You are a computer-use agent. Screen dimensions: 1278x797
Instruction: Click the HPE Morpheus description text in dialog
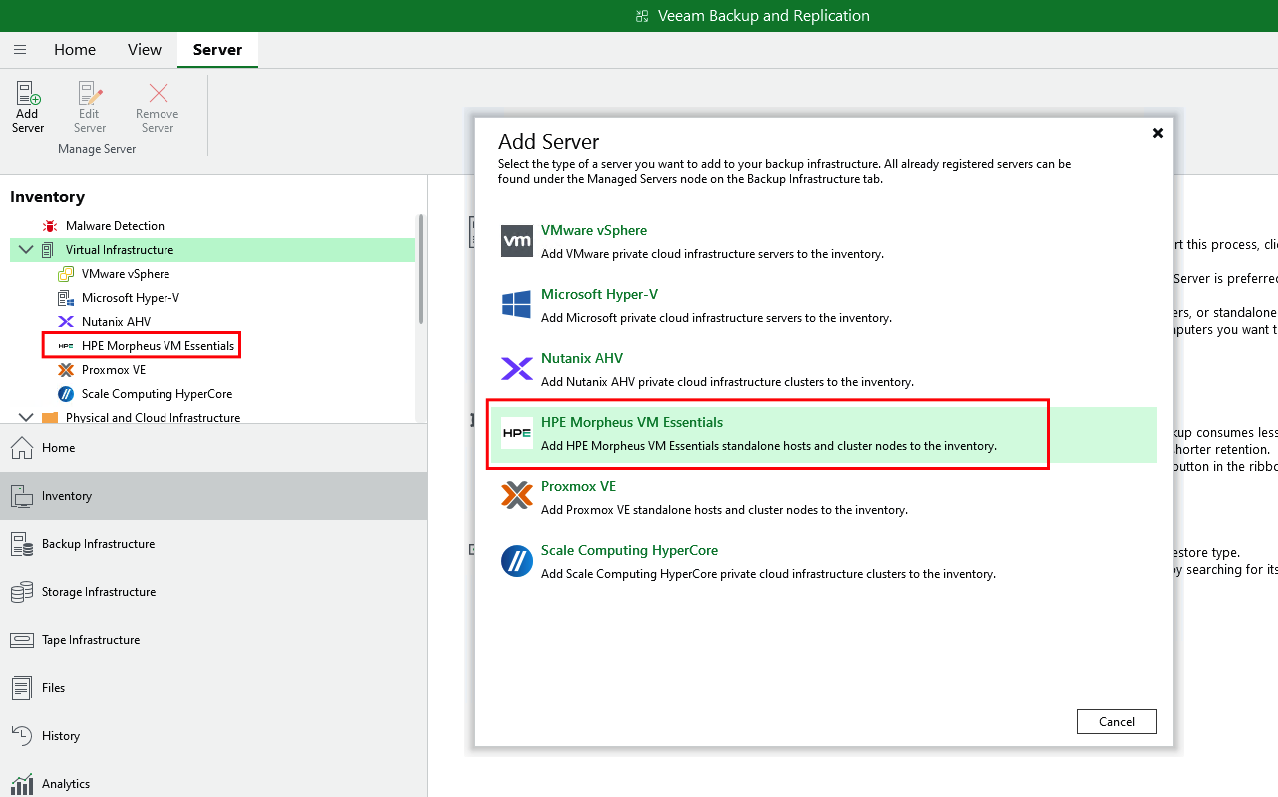coord(769,446)
